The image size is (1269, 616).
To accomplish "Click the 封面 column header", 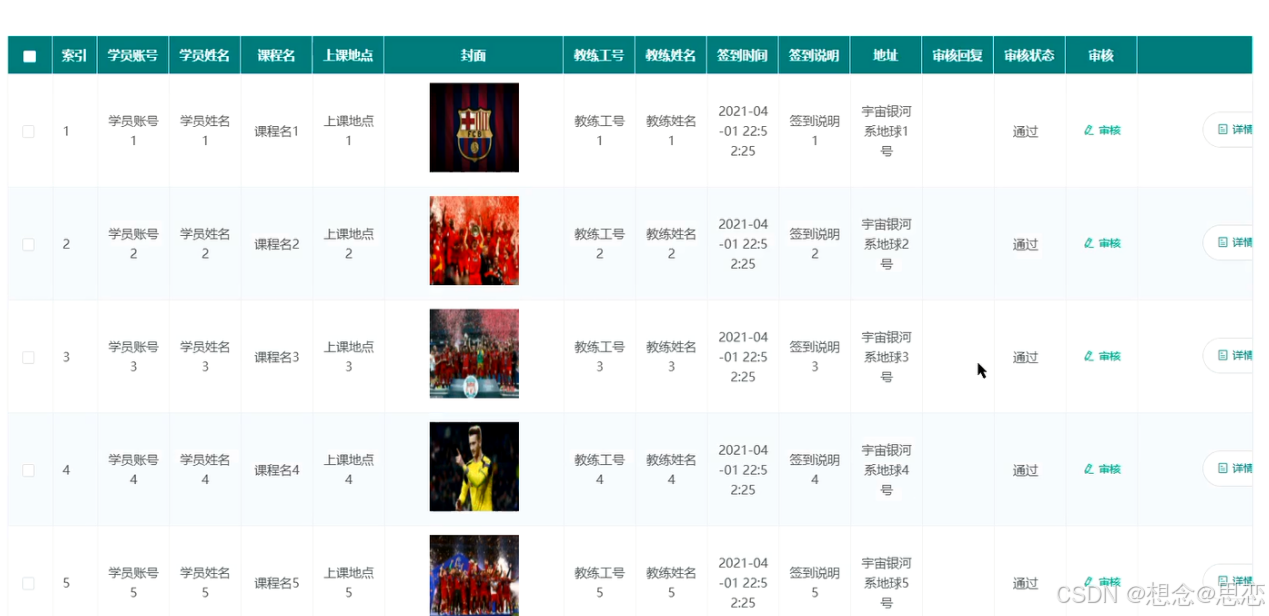I will pyautogui.click(x=474, y=56).
